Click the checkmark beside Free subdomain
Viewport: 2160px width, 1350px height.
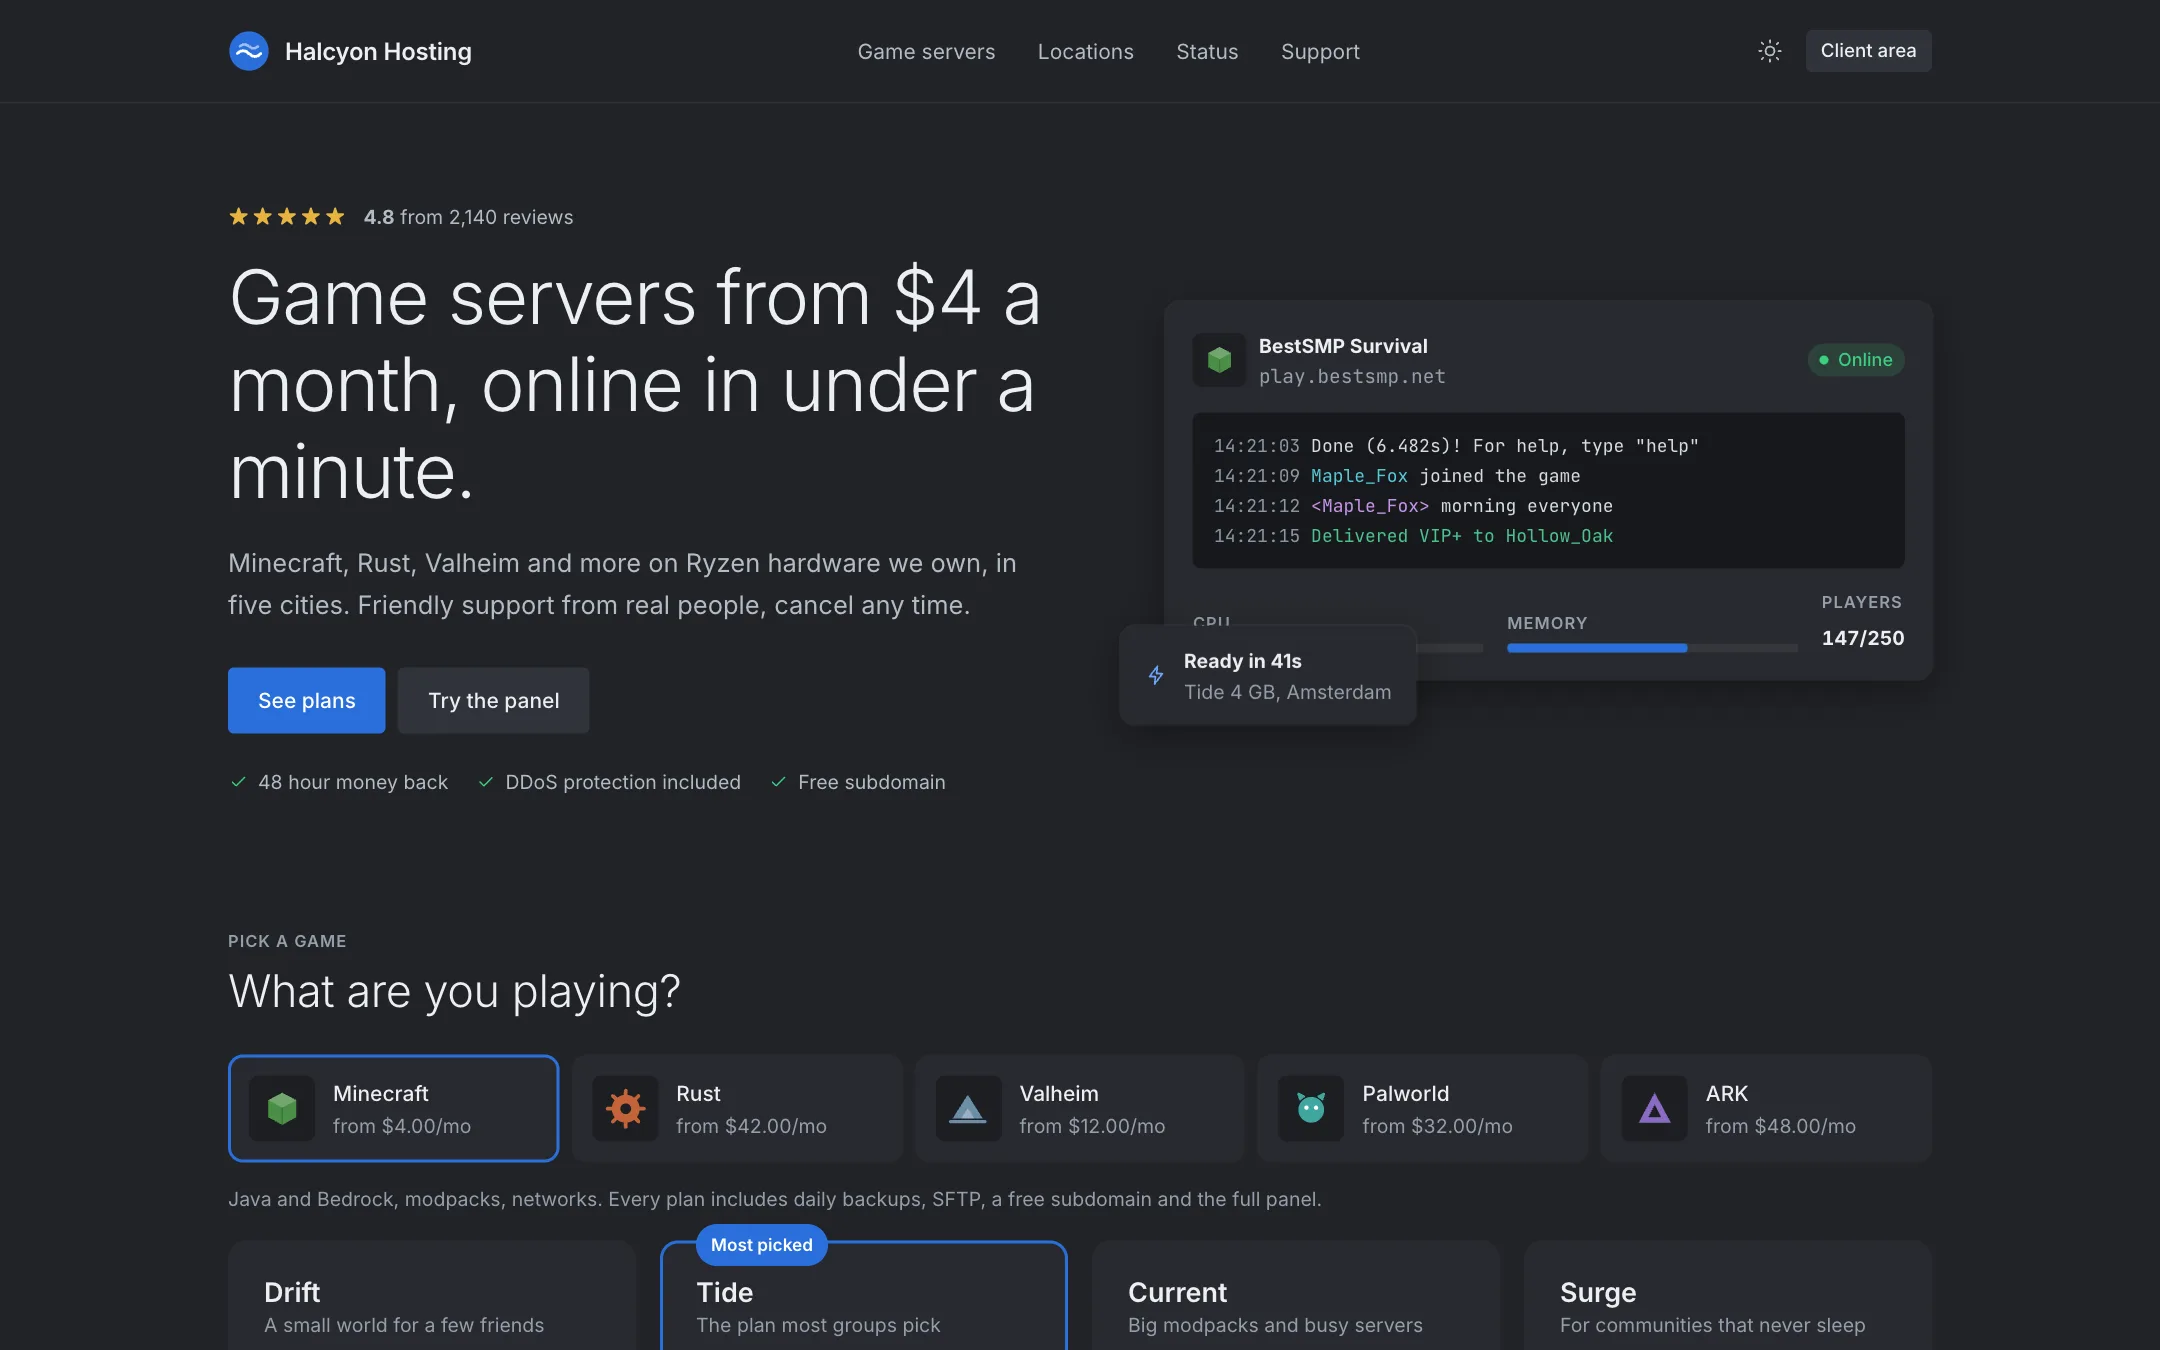[778, 782]
